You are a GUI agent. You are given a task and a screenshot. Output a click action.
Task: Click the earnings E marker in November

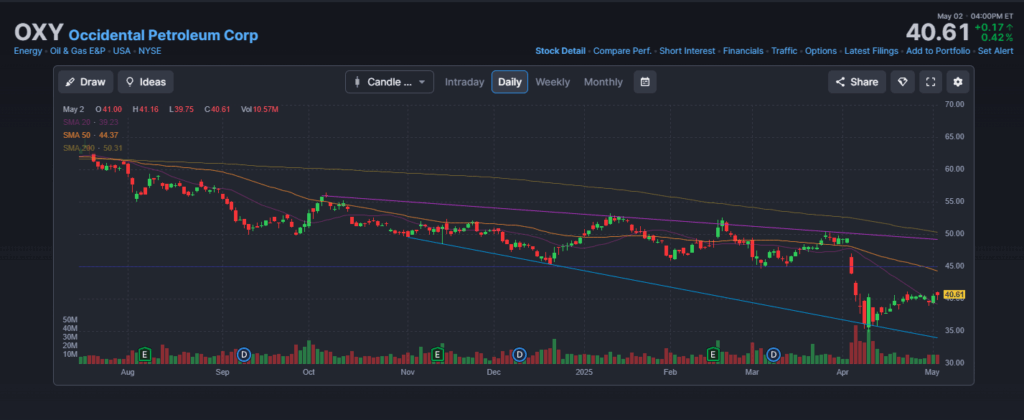tap(438, 355)
